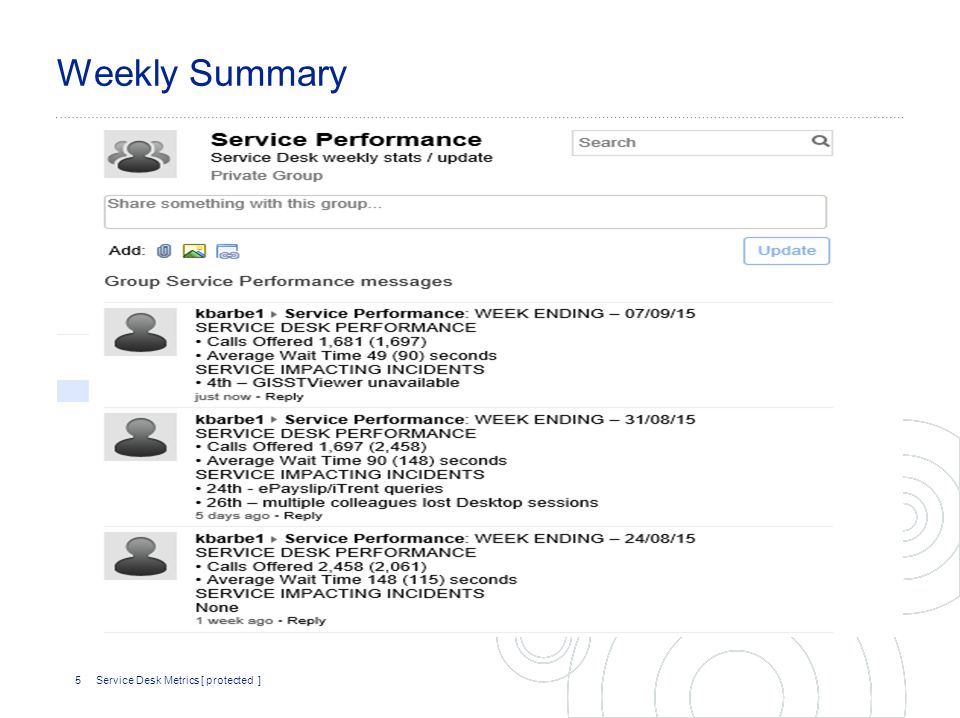Image resolution: width=960 pixels, height=718 pixels.
Task: Reply to the week ending 24/08/15 post
Action: click(306, 621)
